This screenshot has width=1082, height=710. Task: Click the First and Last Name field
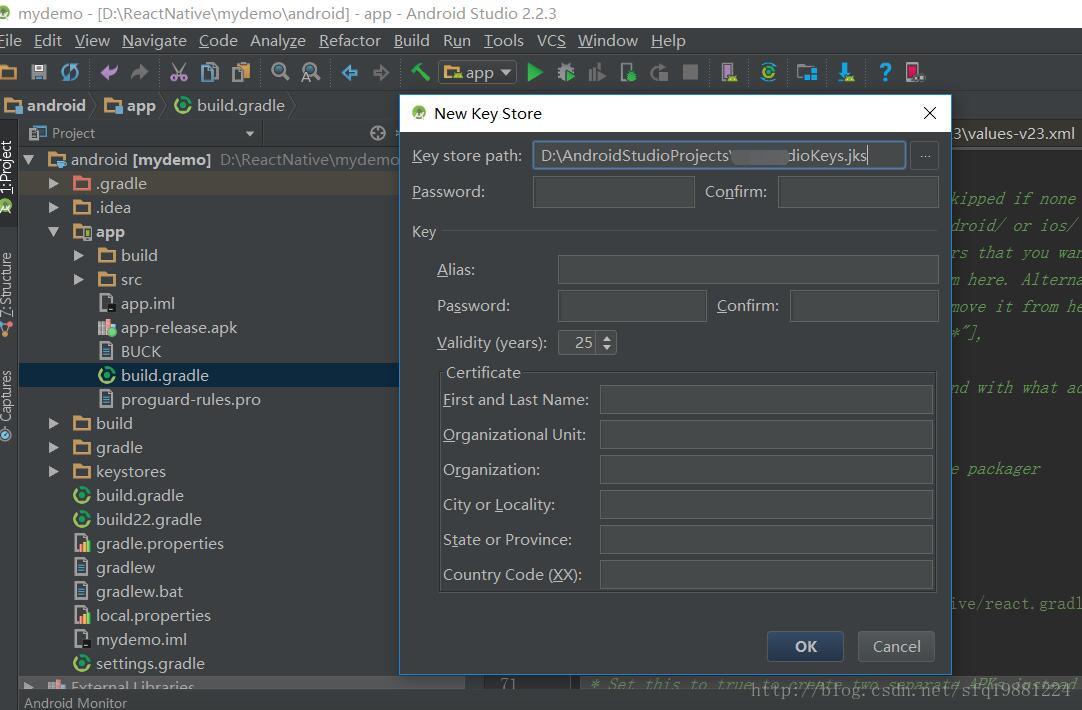coord(766,400)
